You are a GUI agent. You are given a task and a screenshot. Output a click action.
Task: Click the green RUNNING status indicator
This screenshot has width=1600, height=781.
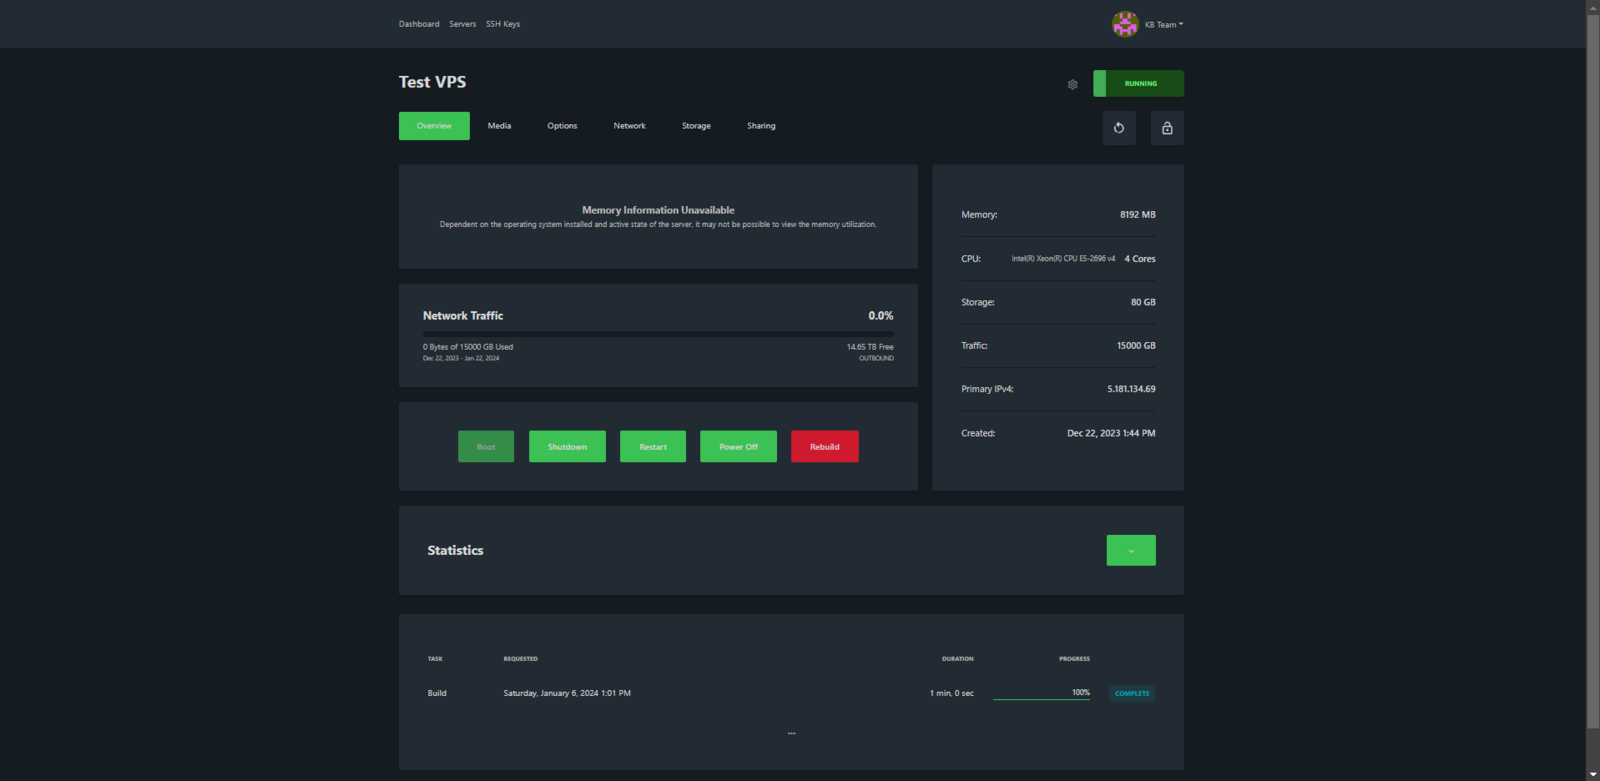coord(1139,84)
